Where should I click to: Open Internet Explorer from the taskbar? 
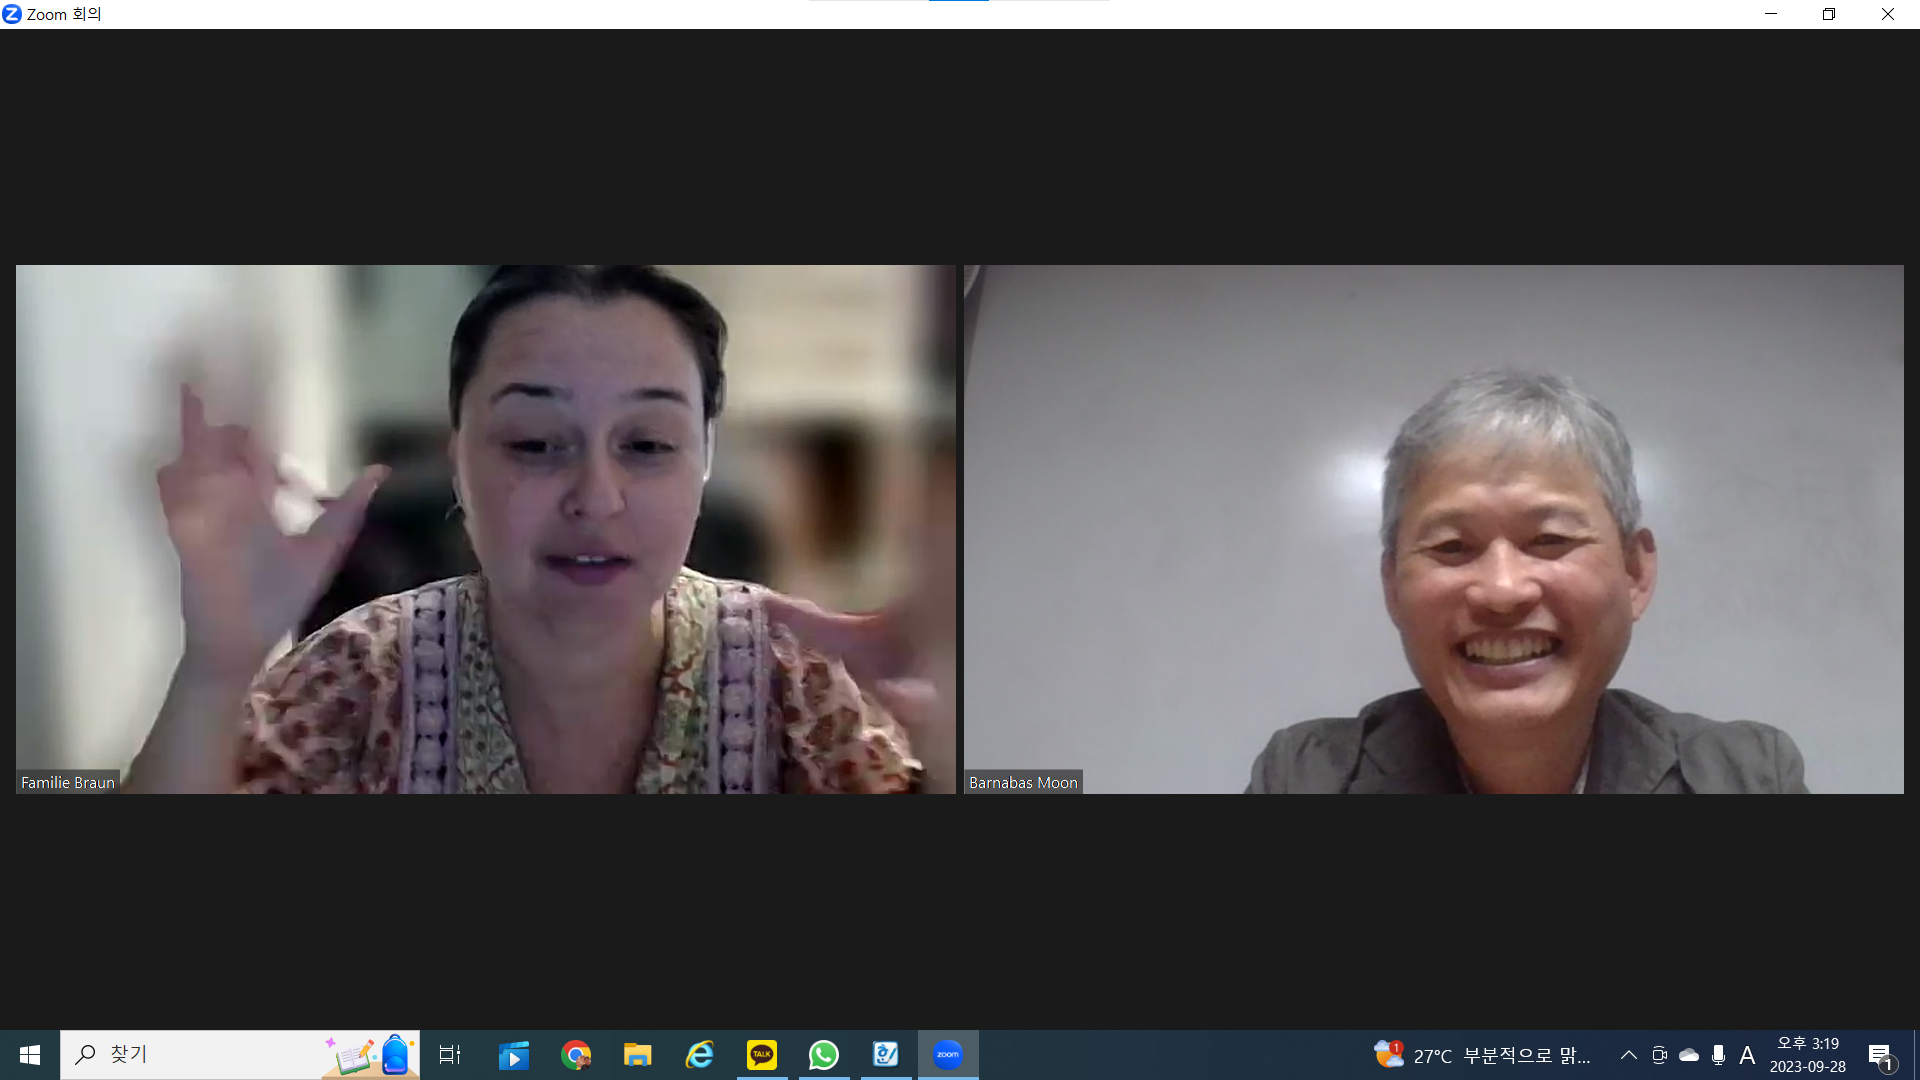[699, 1055]
